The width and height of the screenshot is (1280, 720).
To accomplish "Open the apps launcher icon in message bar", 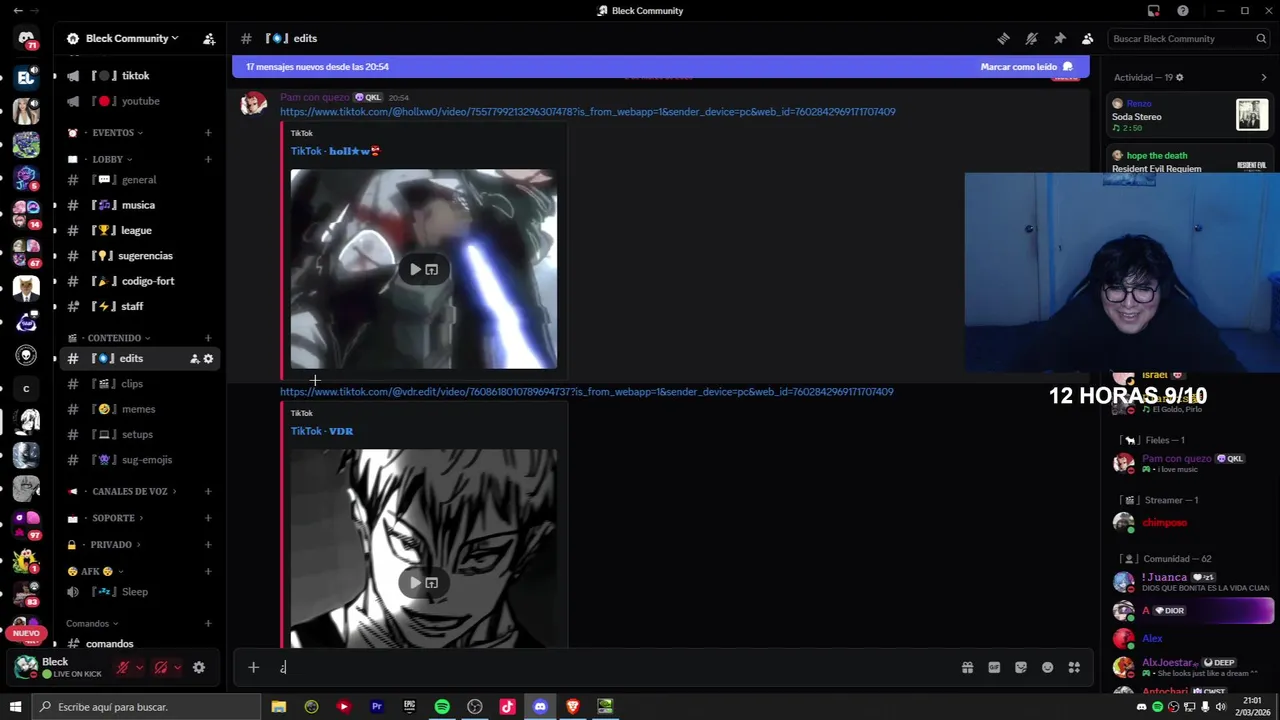I will tap(1074, 668).
